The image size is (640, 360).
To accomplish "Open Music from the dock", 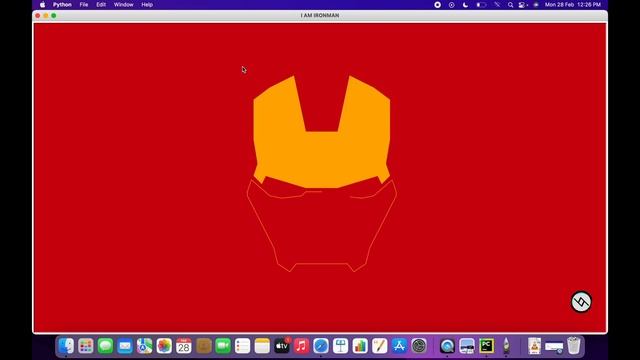I will [301, 346].
